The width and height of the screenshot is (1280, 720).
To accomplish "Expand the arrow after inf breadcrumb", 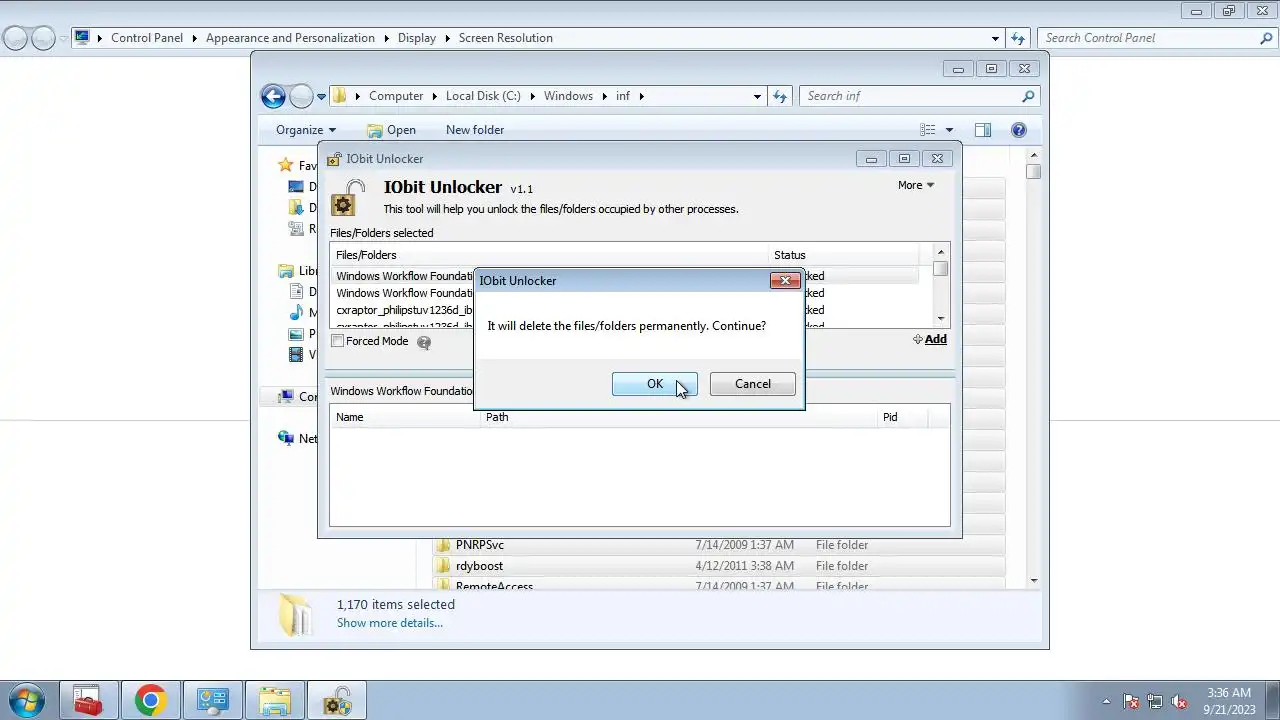I will tap(641, 96).
